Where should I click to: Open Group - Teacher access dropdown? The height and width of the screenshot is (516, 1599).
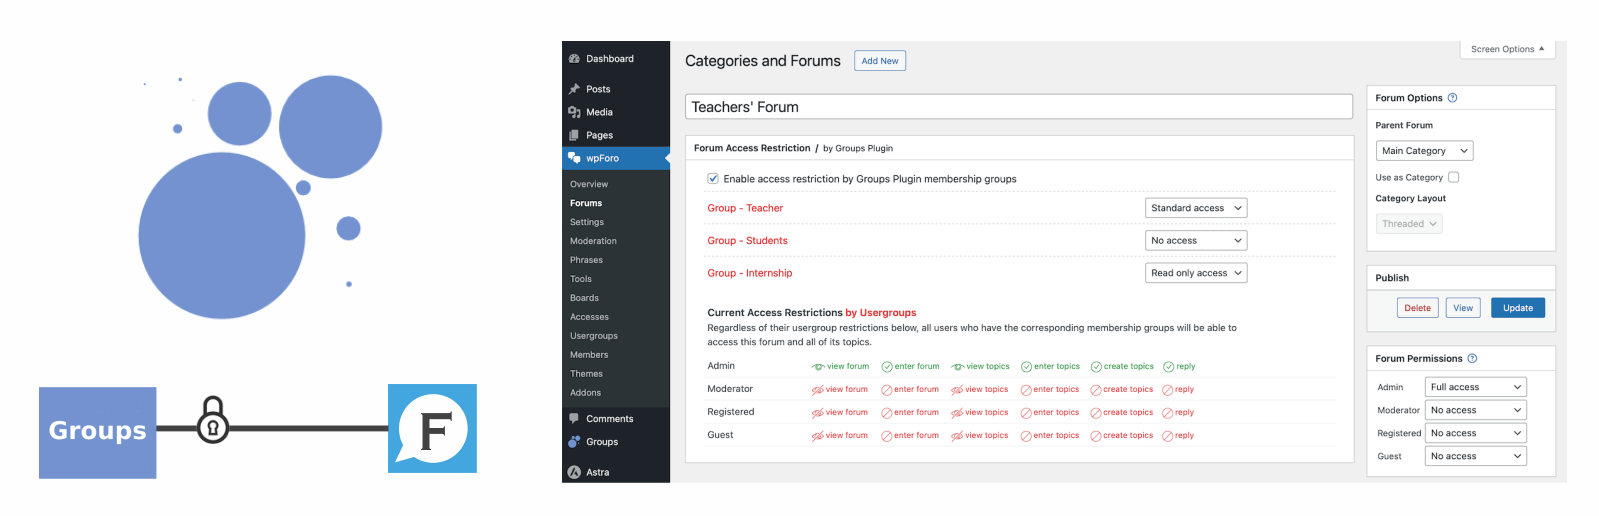click(1195, 208)
